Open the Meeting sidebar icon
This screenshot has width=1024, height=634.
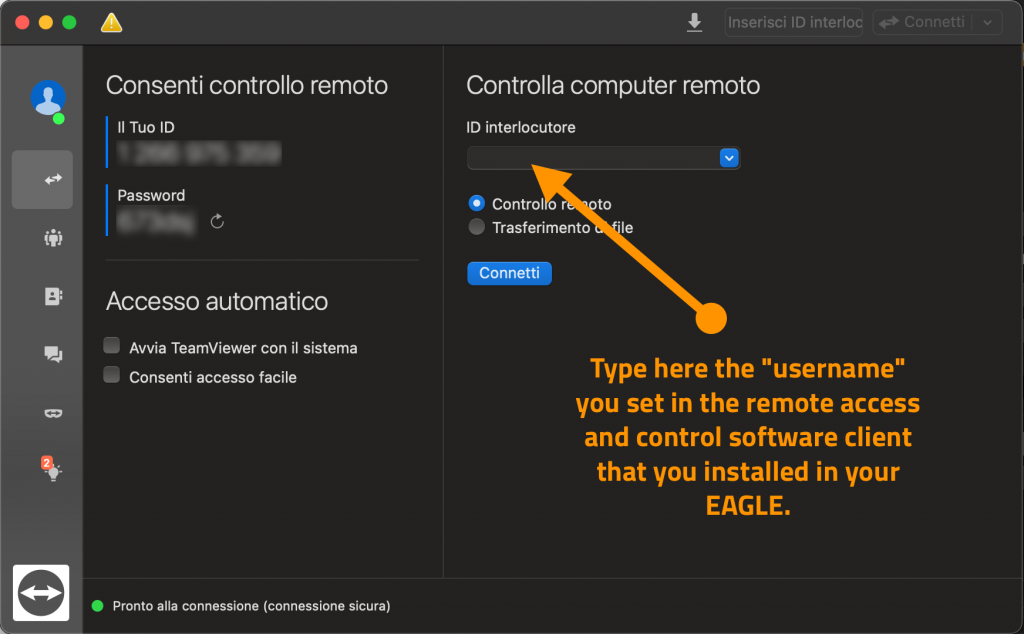tap(52, 238)
